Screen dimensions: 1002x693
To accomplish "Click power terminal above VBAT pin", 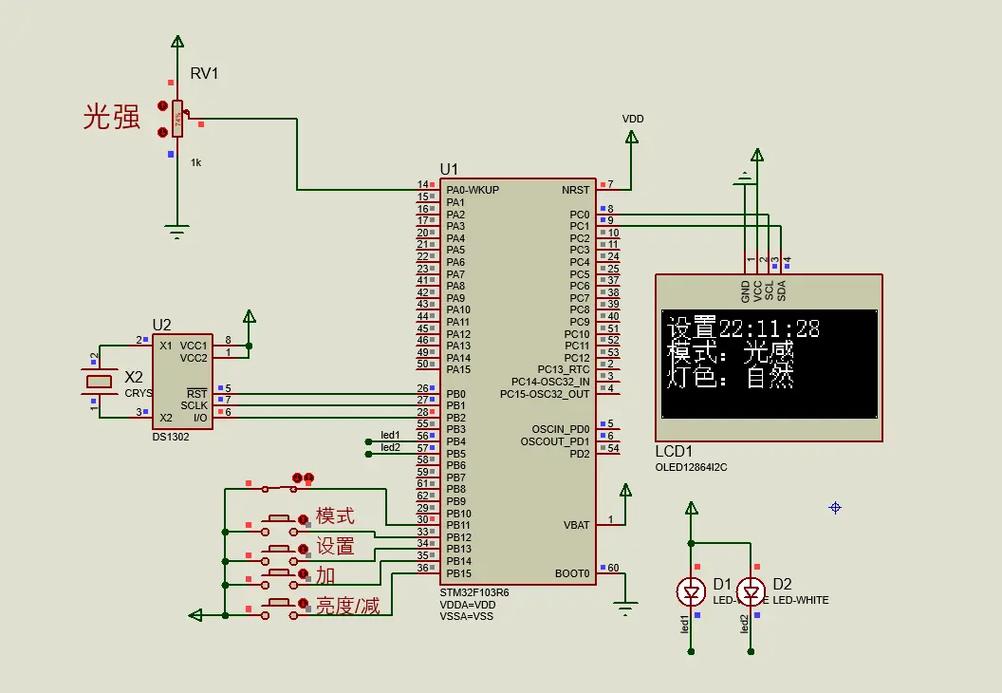I will click(x=626, y=490).
